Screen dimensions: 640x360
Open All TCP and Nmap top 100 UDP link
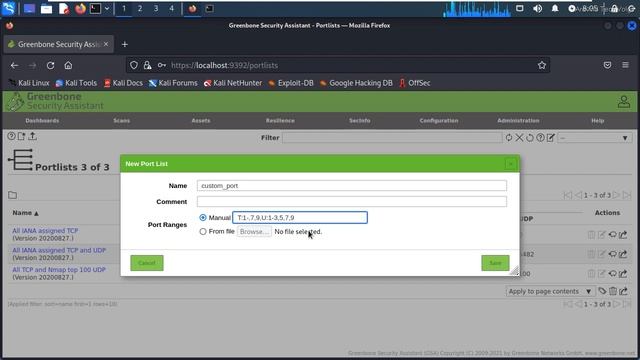[59, 270]
